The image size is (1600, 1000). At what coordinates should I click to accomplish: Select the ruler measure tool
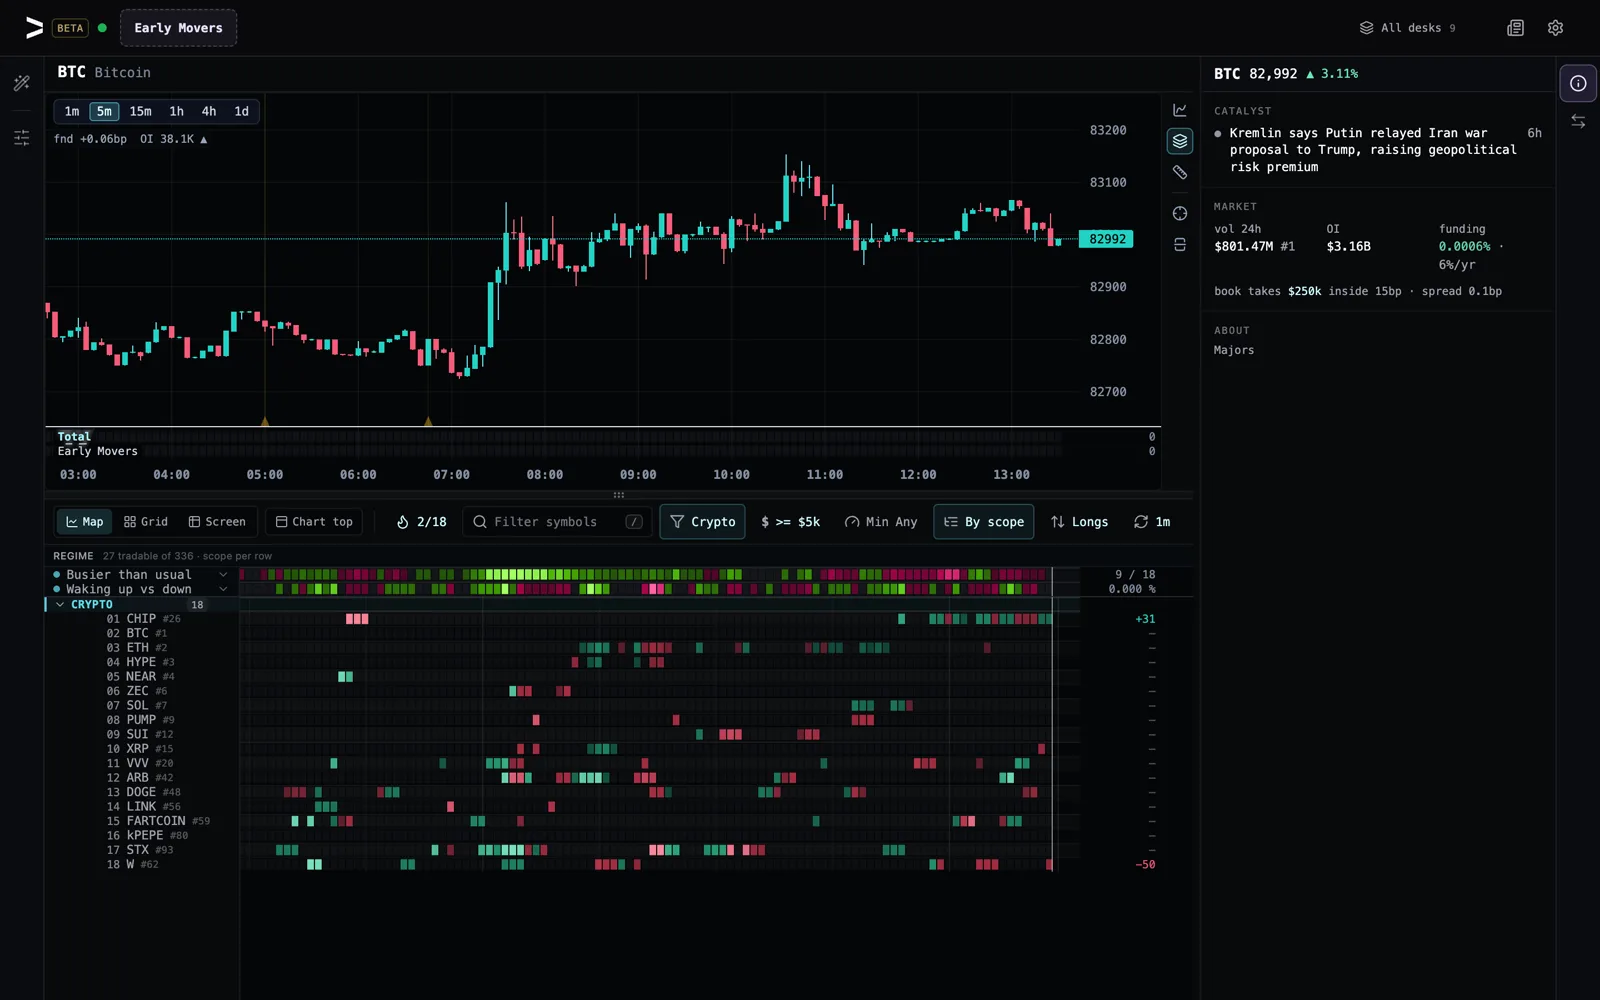[1180, 172]
